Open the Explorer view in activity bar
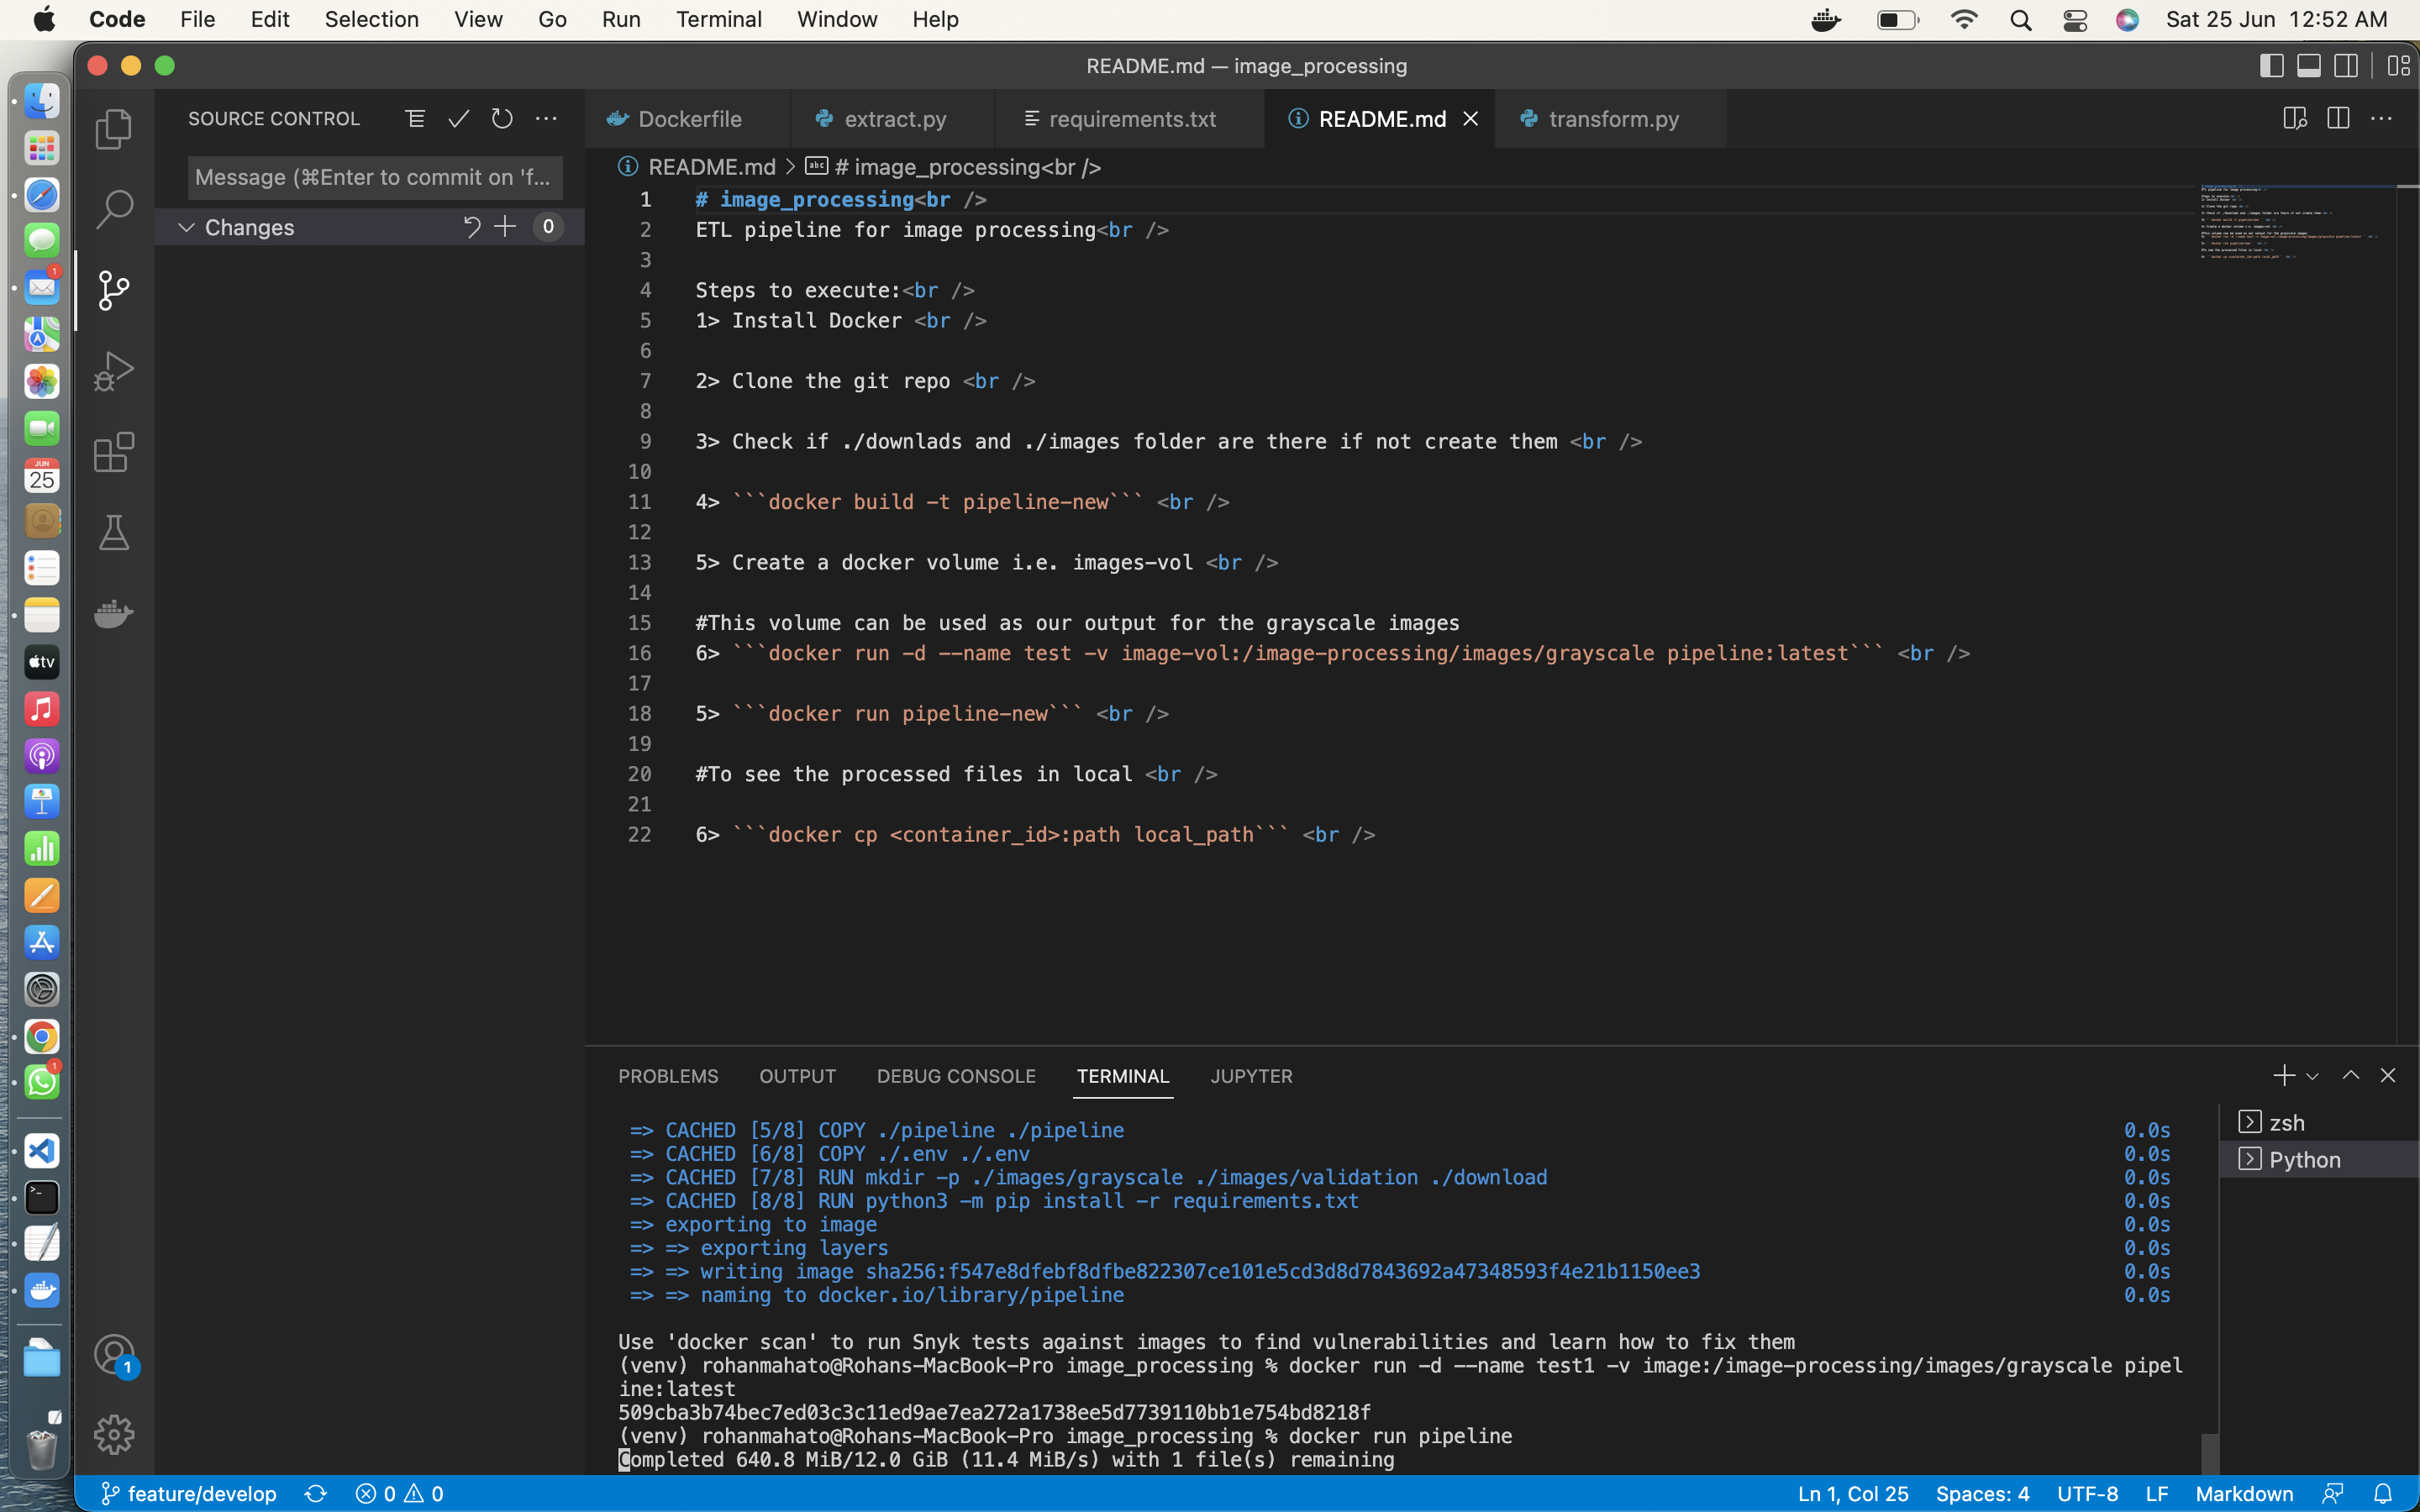The image size is (2420, 1512). pyautogui.click(x=114, y=129)
